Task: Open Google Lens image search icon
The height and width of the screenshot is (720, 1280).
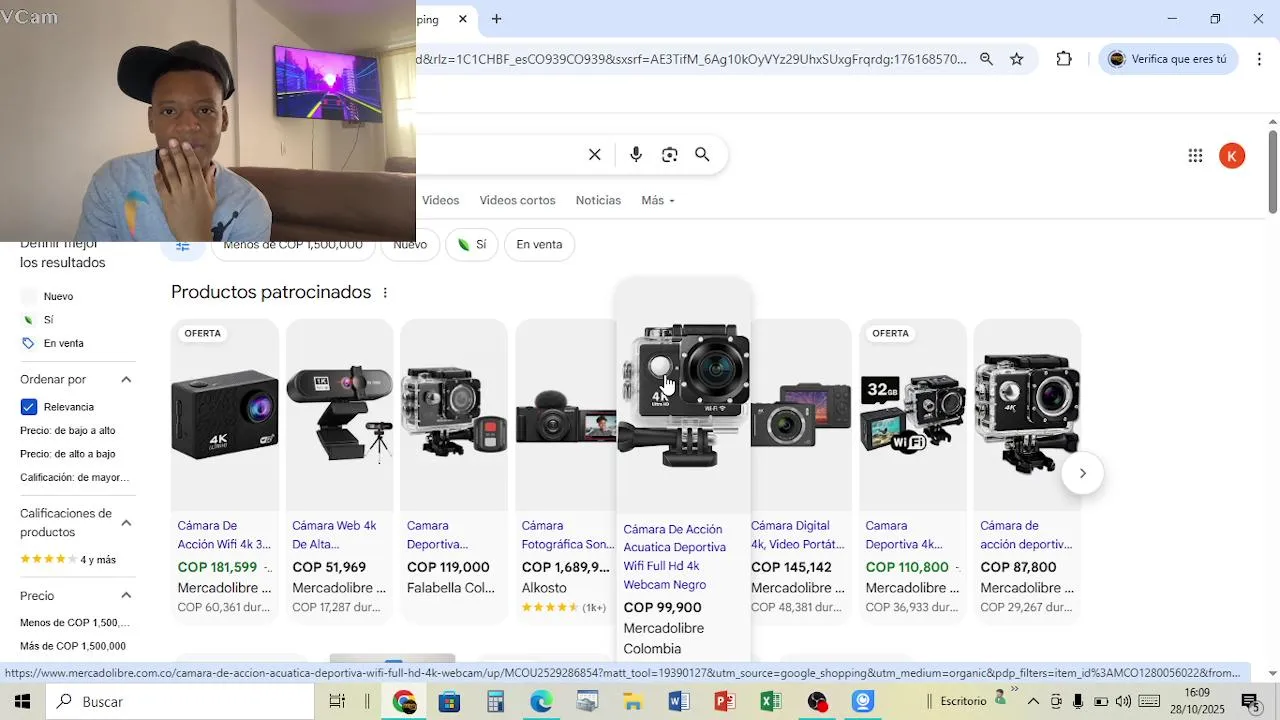Action: click(x=670, y=154)
